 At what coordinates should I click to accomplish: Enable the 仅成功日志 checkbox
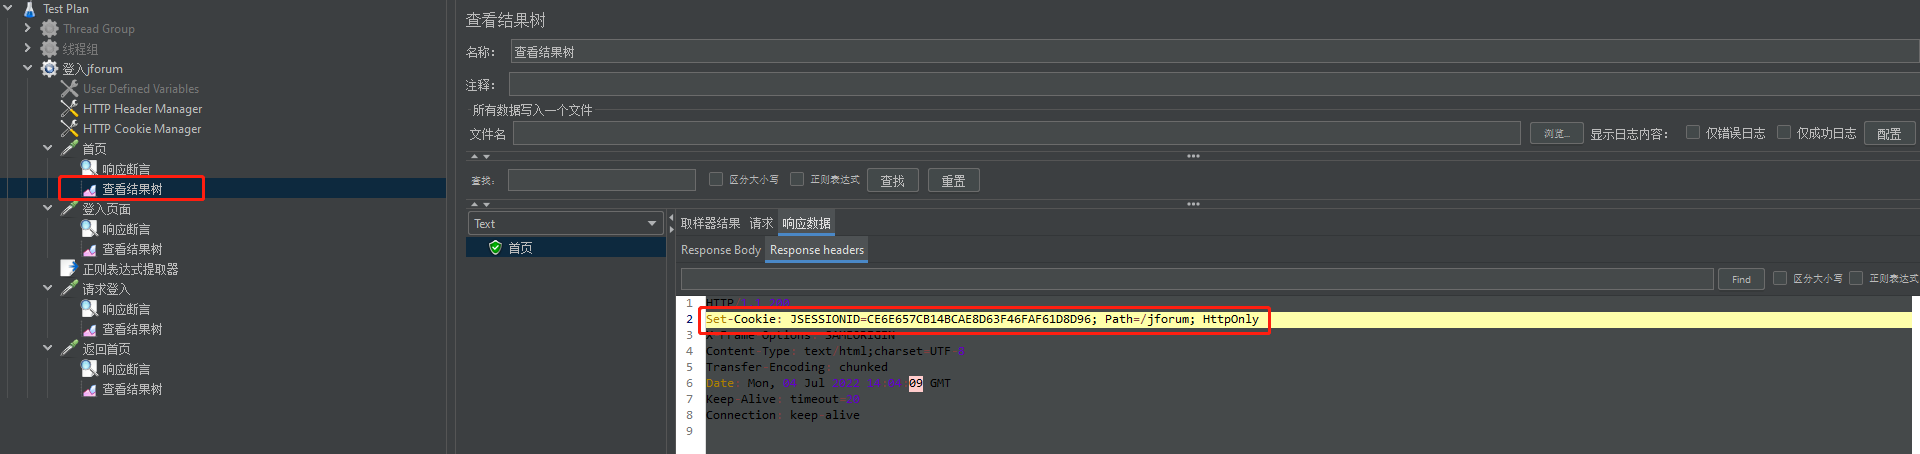pos(1784,132)
